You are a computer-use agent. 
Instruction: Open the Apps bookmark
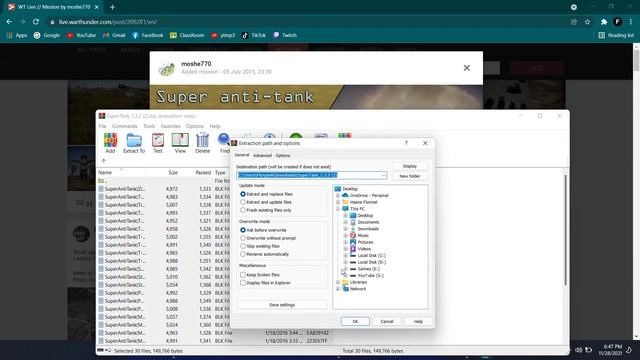(x=17, y=36)
